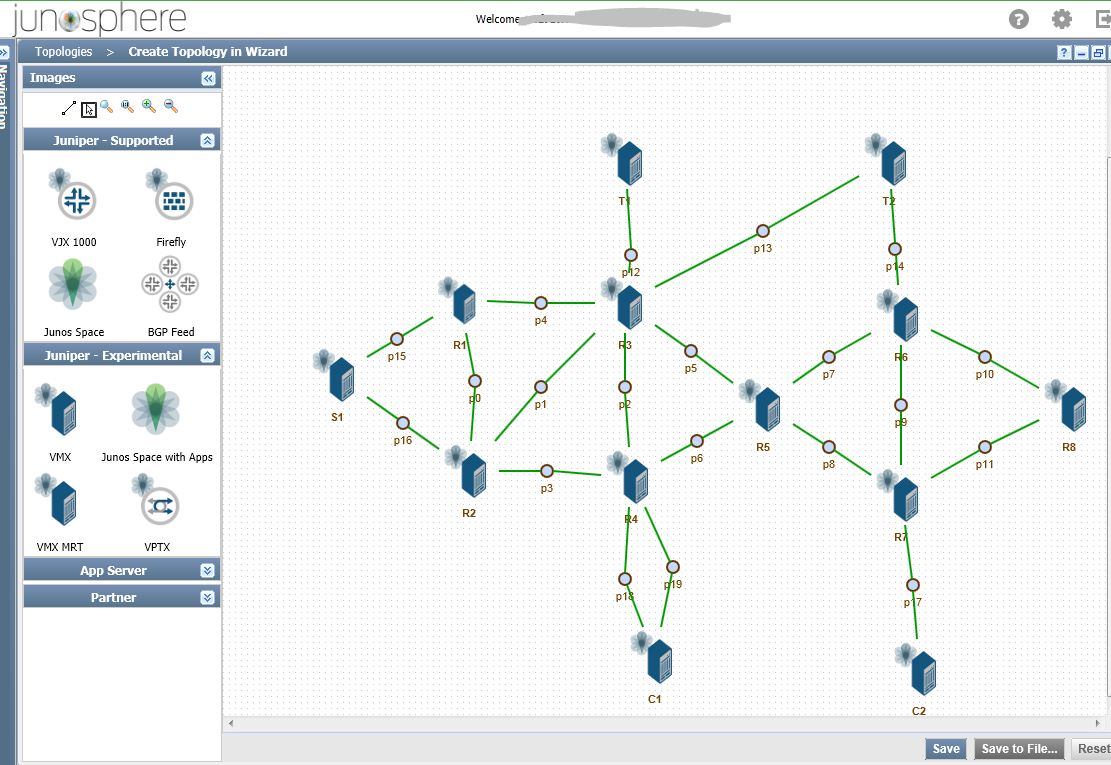Go to Topologies breadcrumb

pos(64,52)
